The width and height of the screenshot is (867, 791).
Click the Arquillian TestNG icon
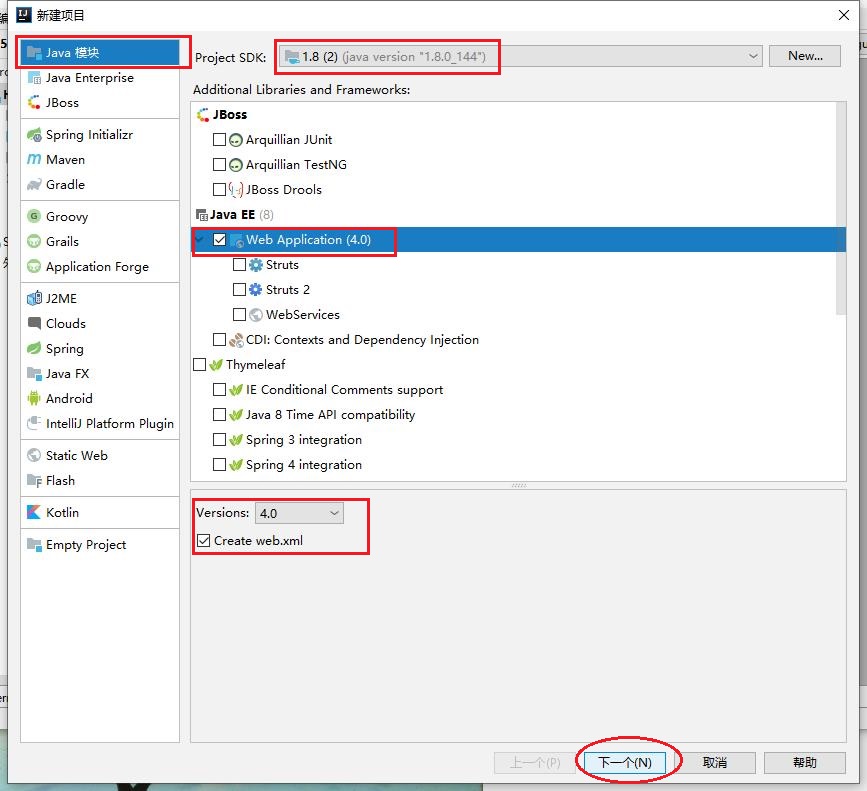tap(236, 165)
